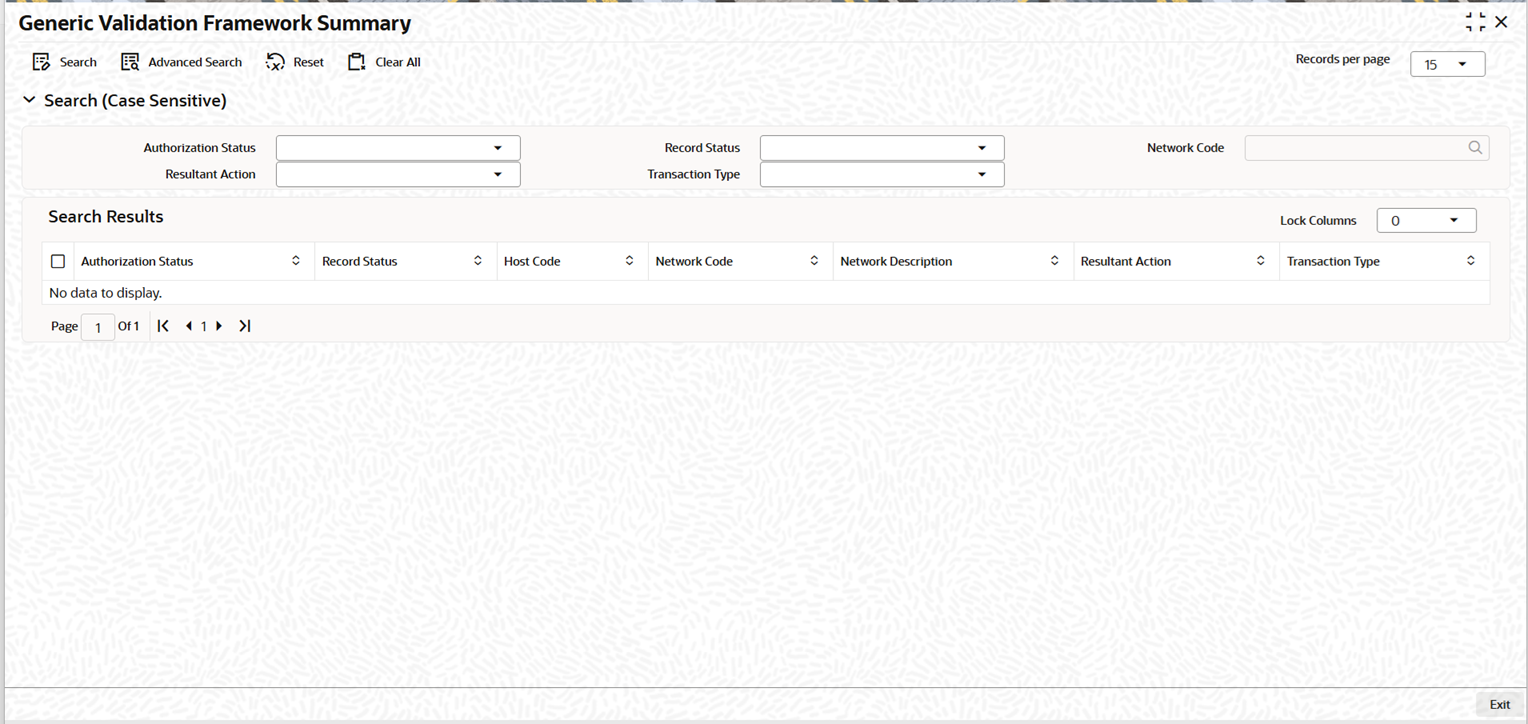
Task: Collapse the Search (Case Sensitive) section
Action: [x=29, y=100]
